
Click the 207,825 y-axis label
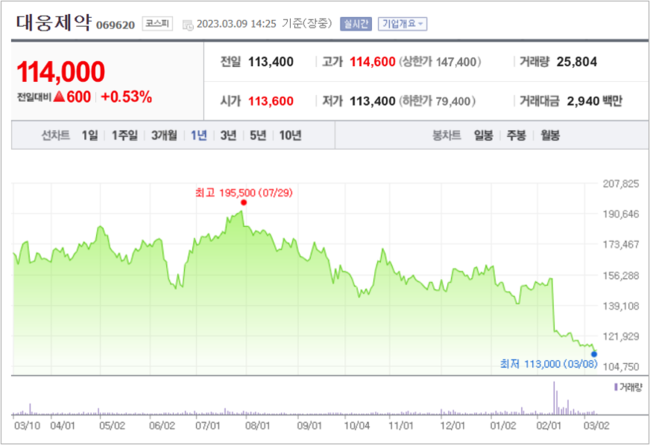coord(621,184)
